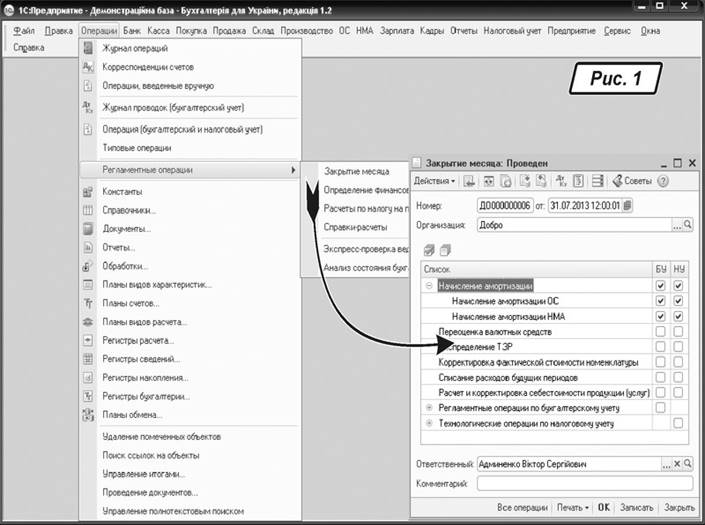Viewport: 705px width, 525px height.
Task: Click the uncheck-all icon above the list
Action: pos(445,250)
